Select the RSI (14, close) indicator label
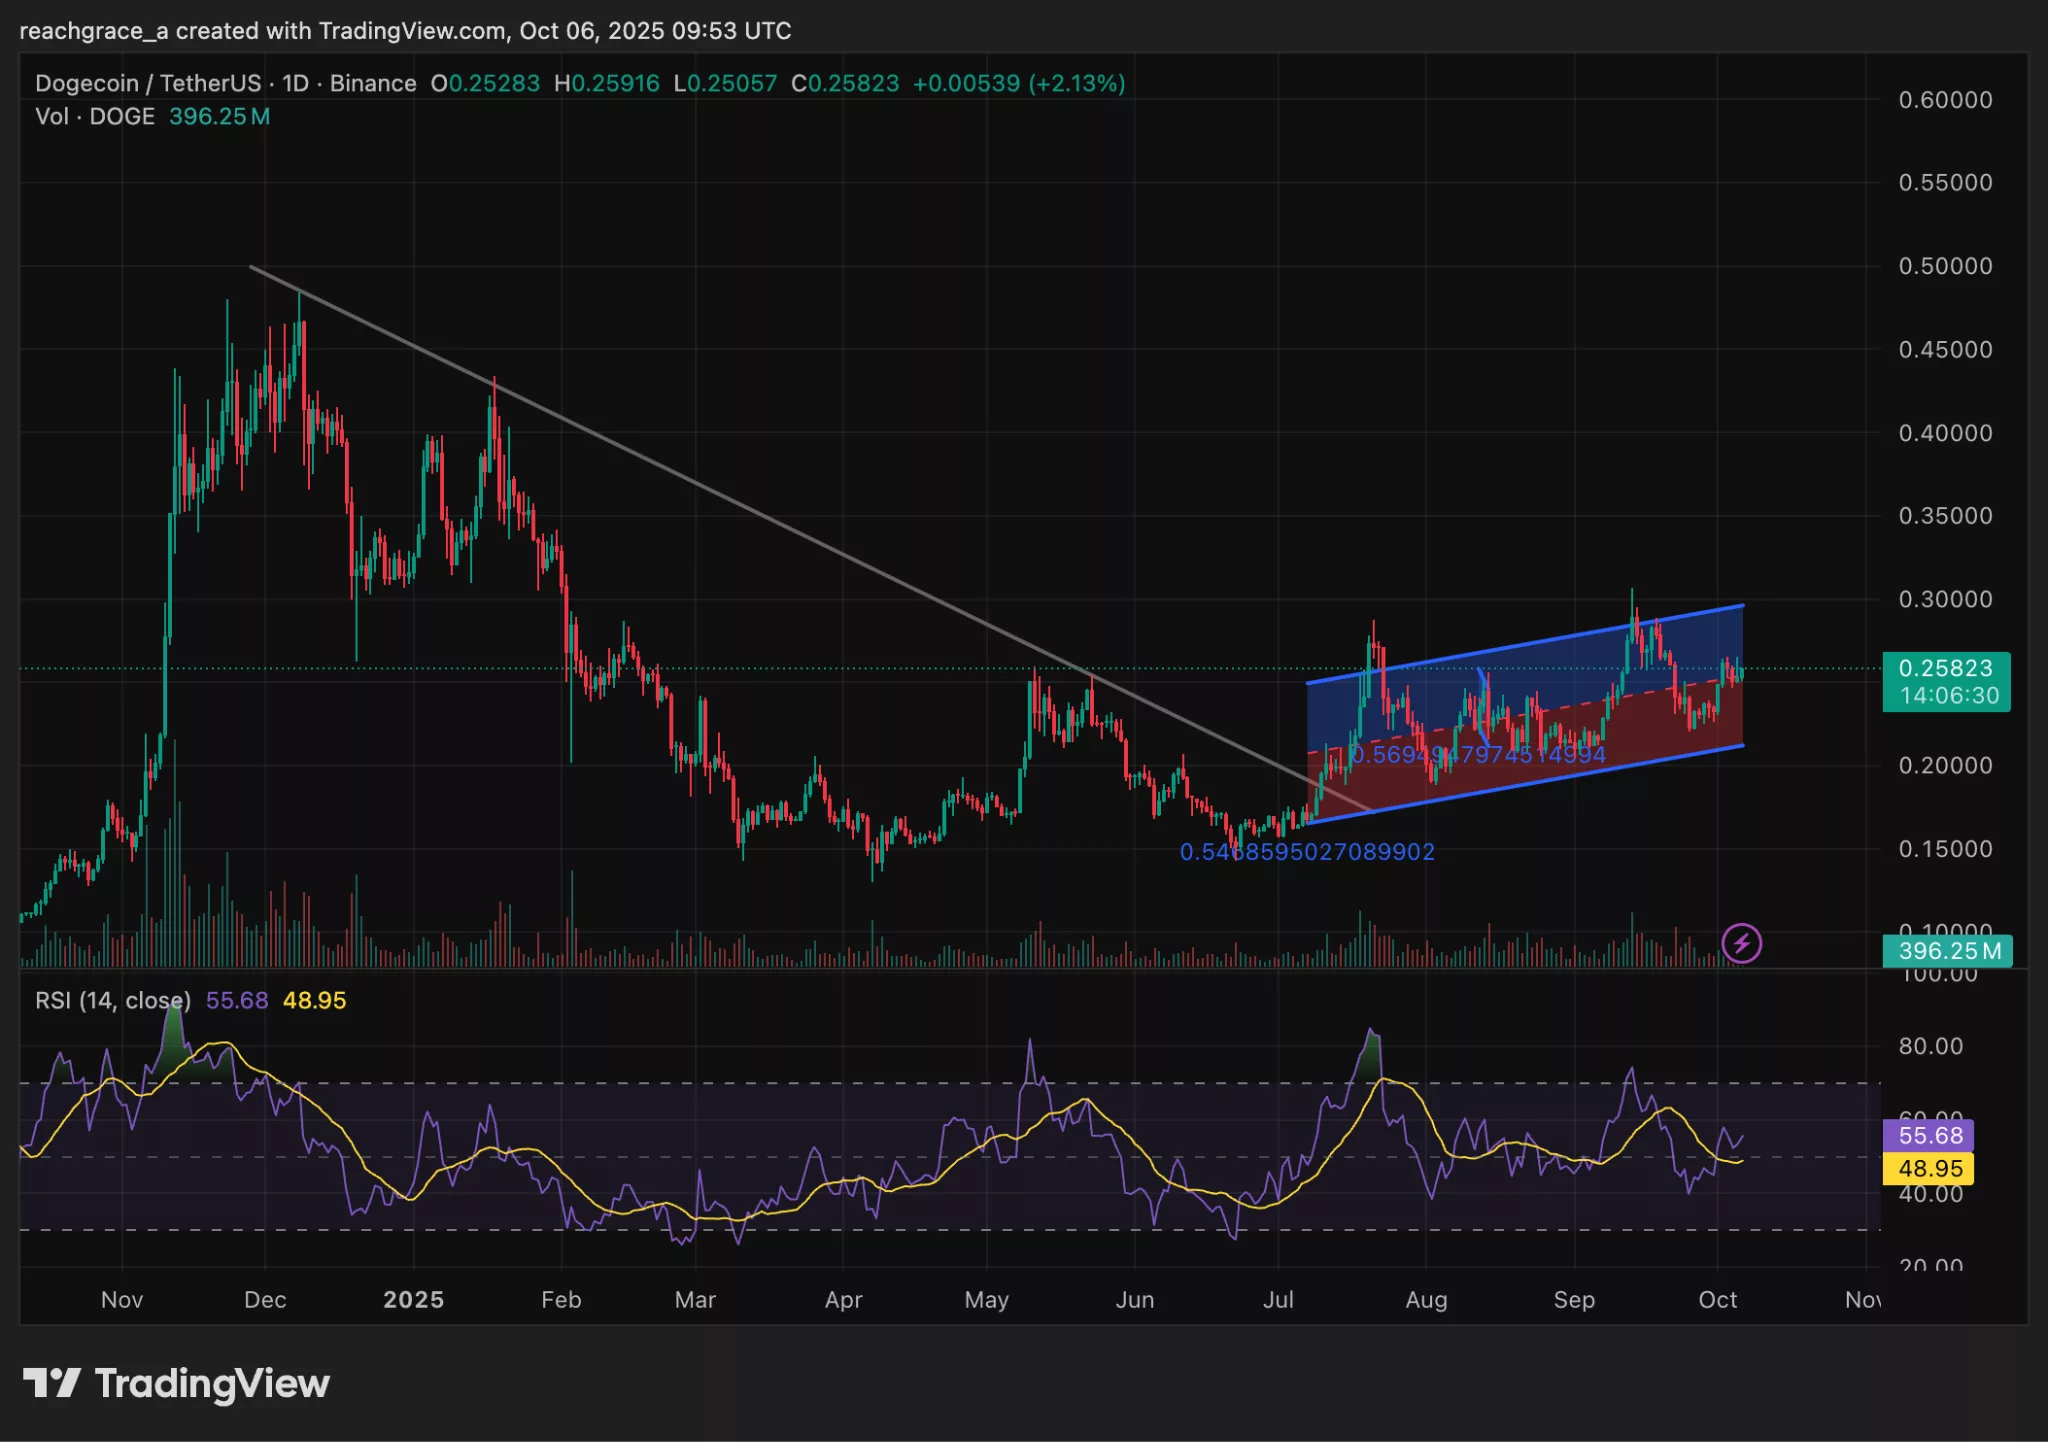Image resolution: width=2048 pixels, height=1442 pixels. [x=113, y=999]
